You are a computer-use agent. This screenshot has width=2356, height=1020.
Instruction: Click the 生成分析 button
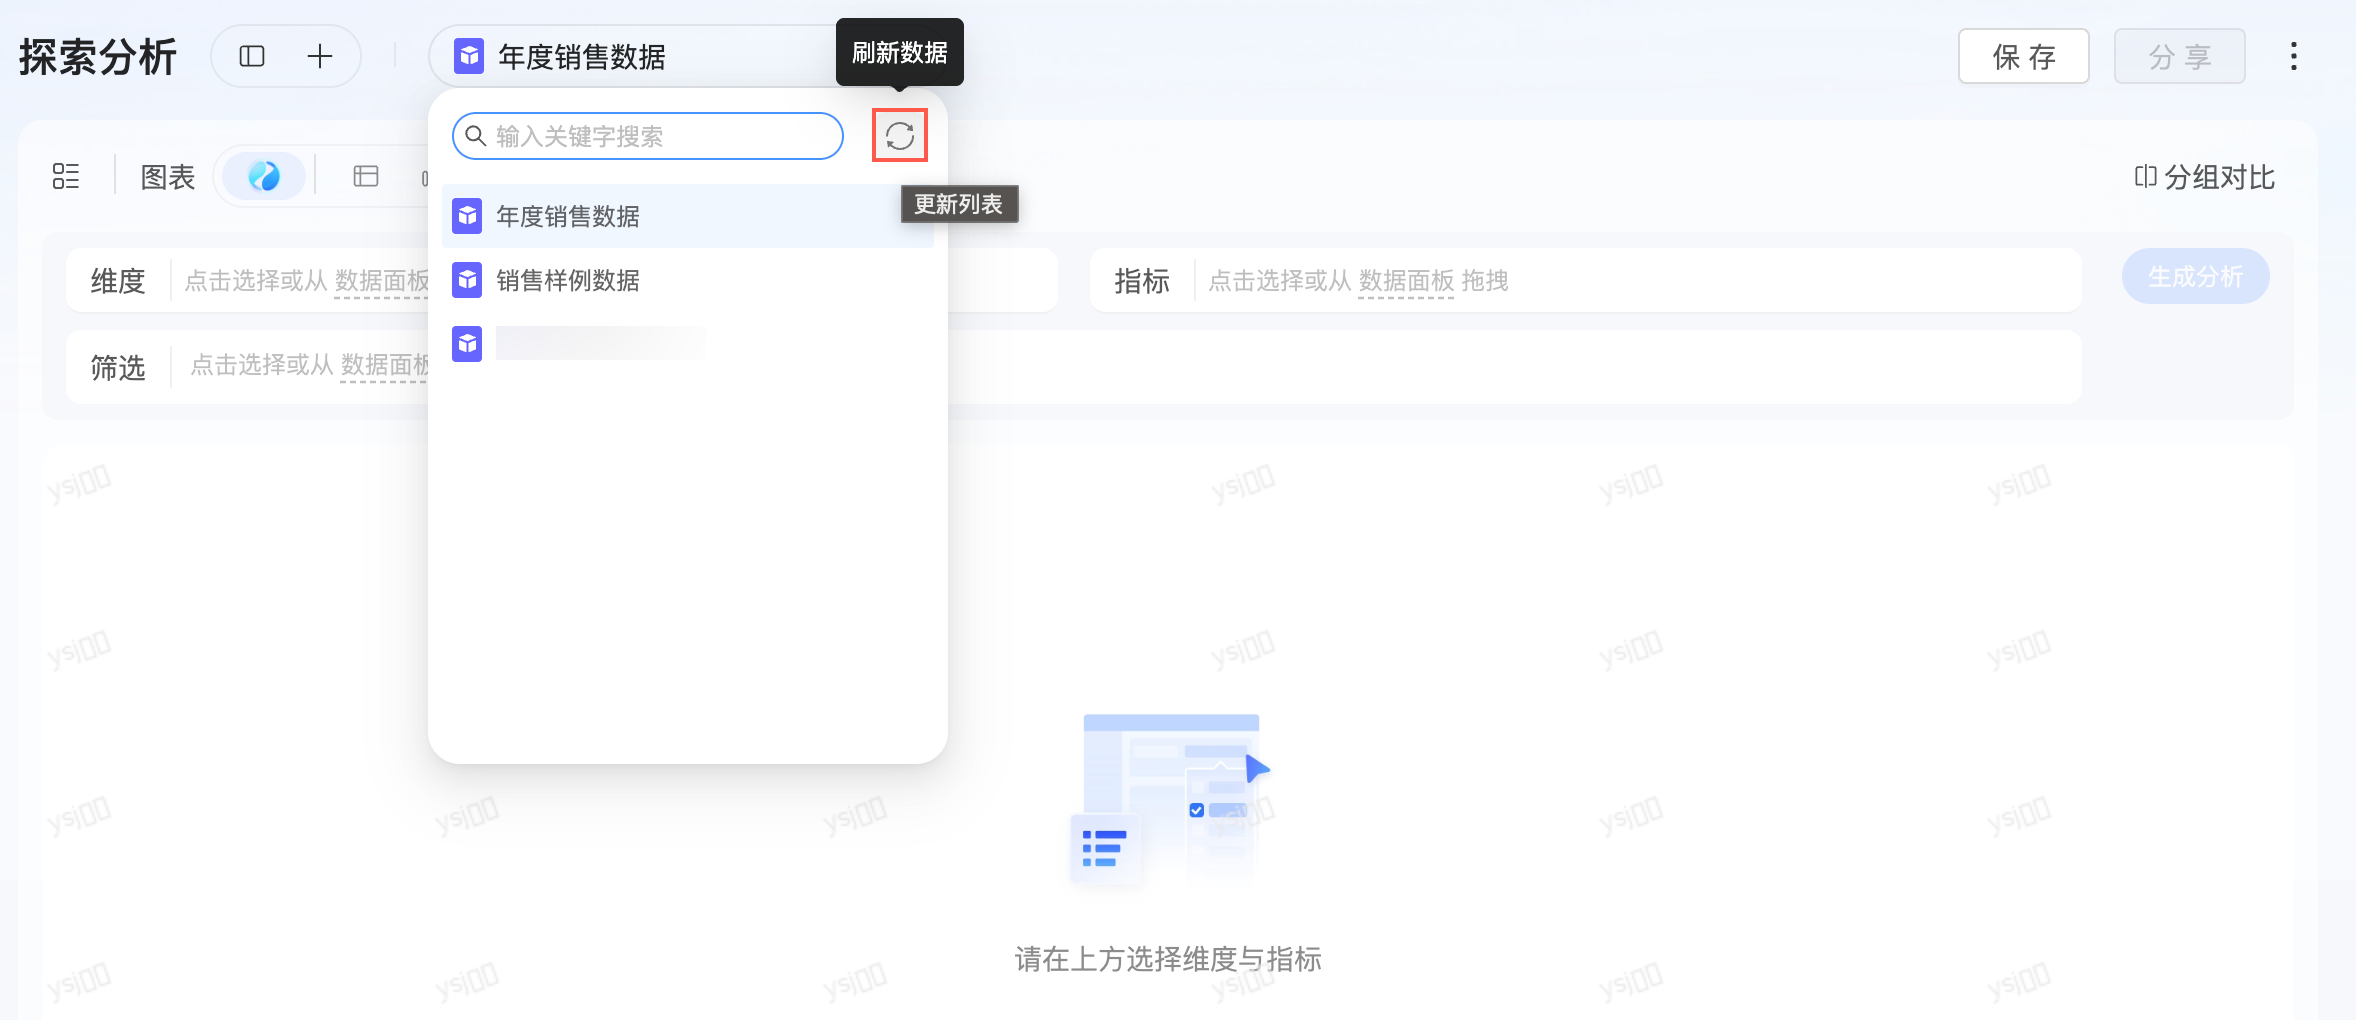click(x=2195, y=276)
